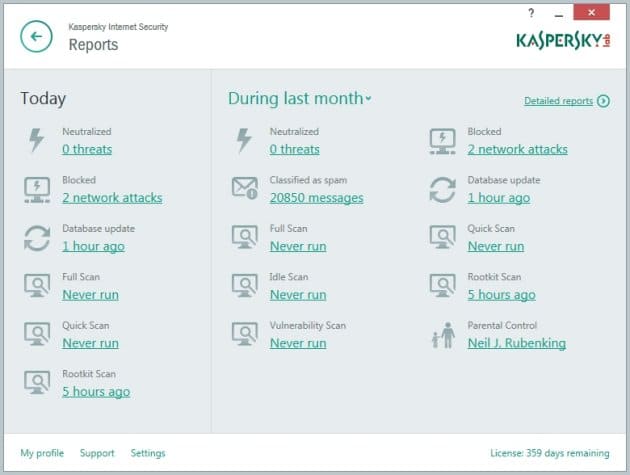Open My profile in the footer
The width and height of the screenshot is (630, 475).
[42, 453]
